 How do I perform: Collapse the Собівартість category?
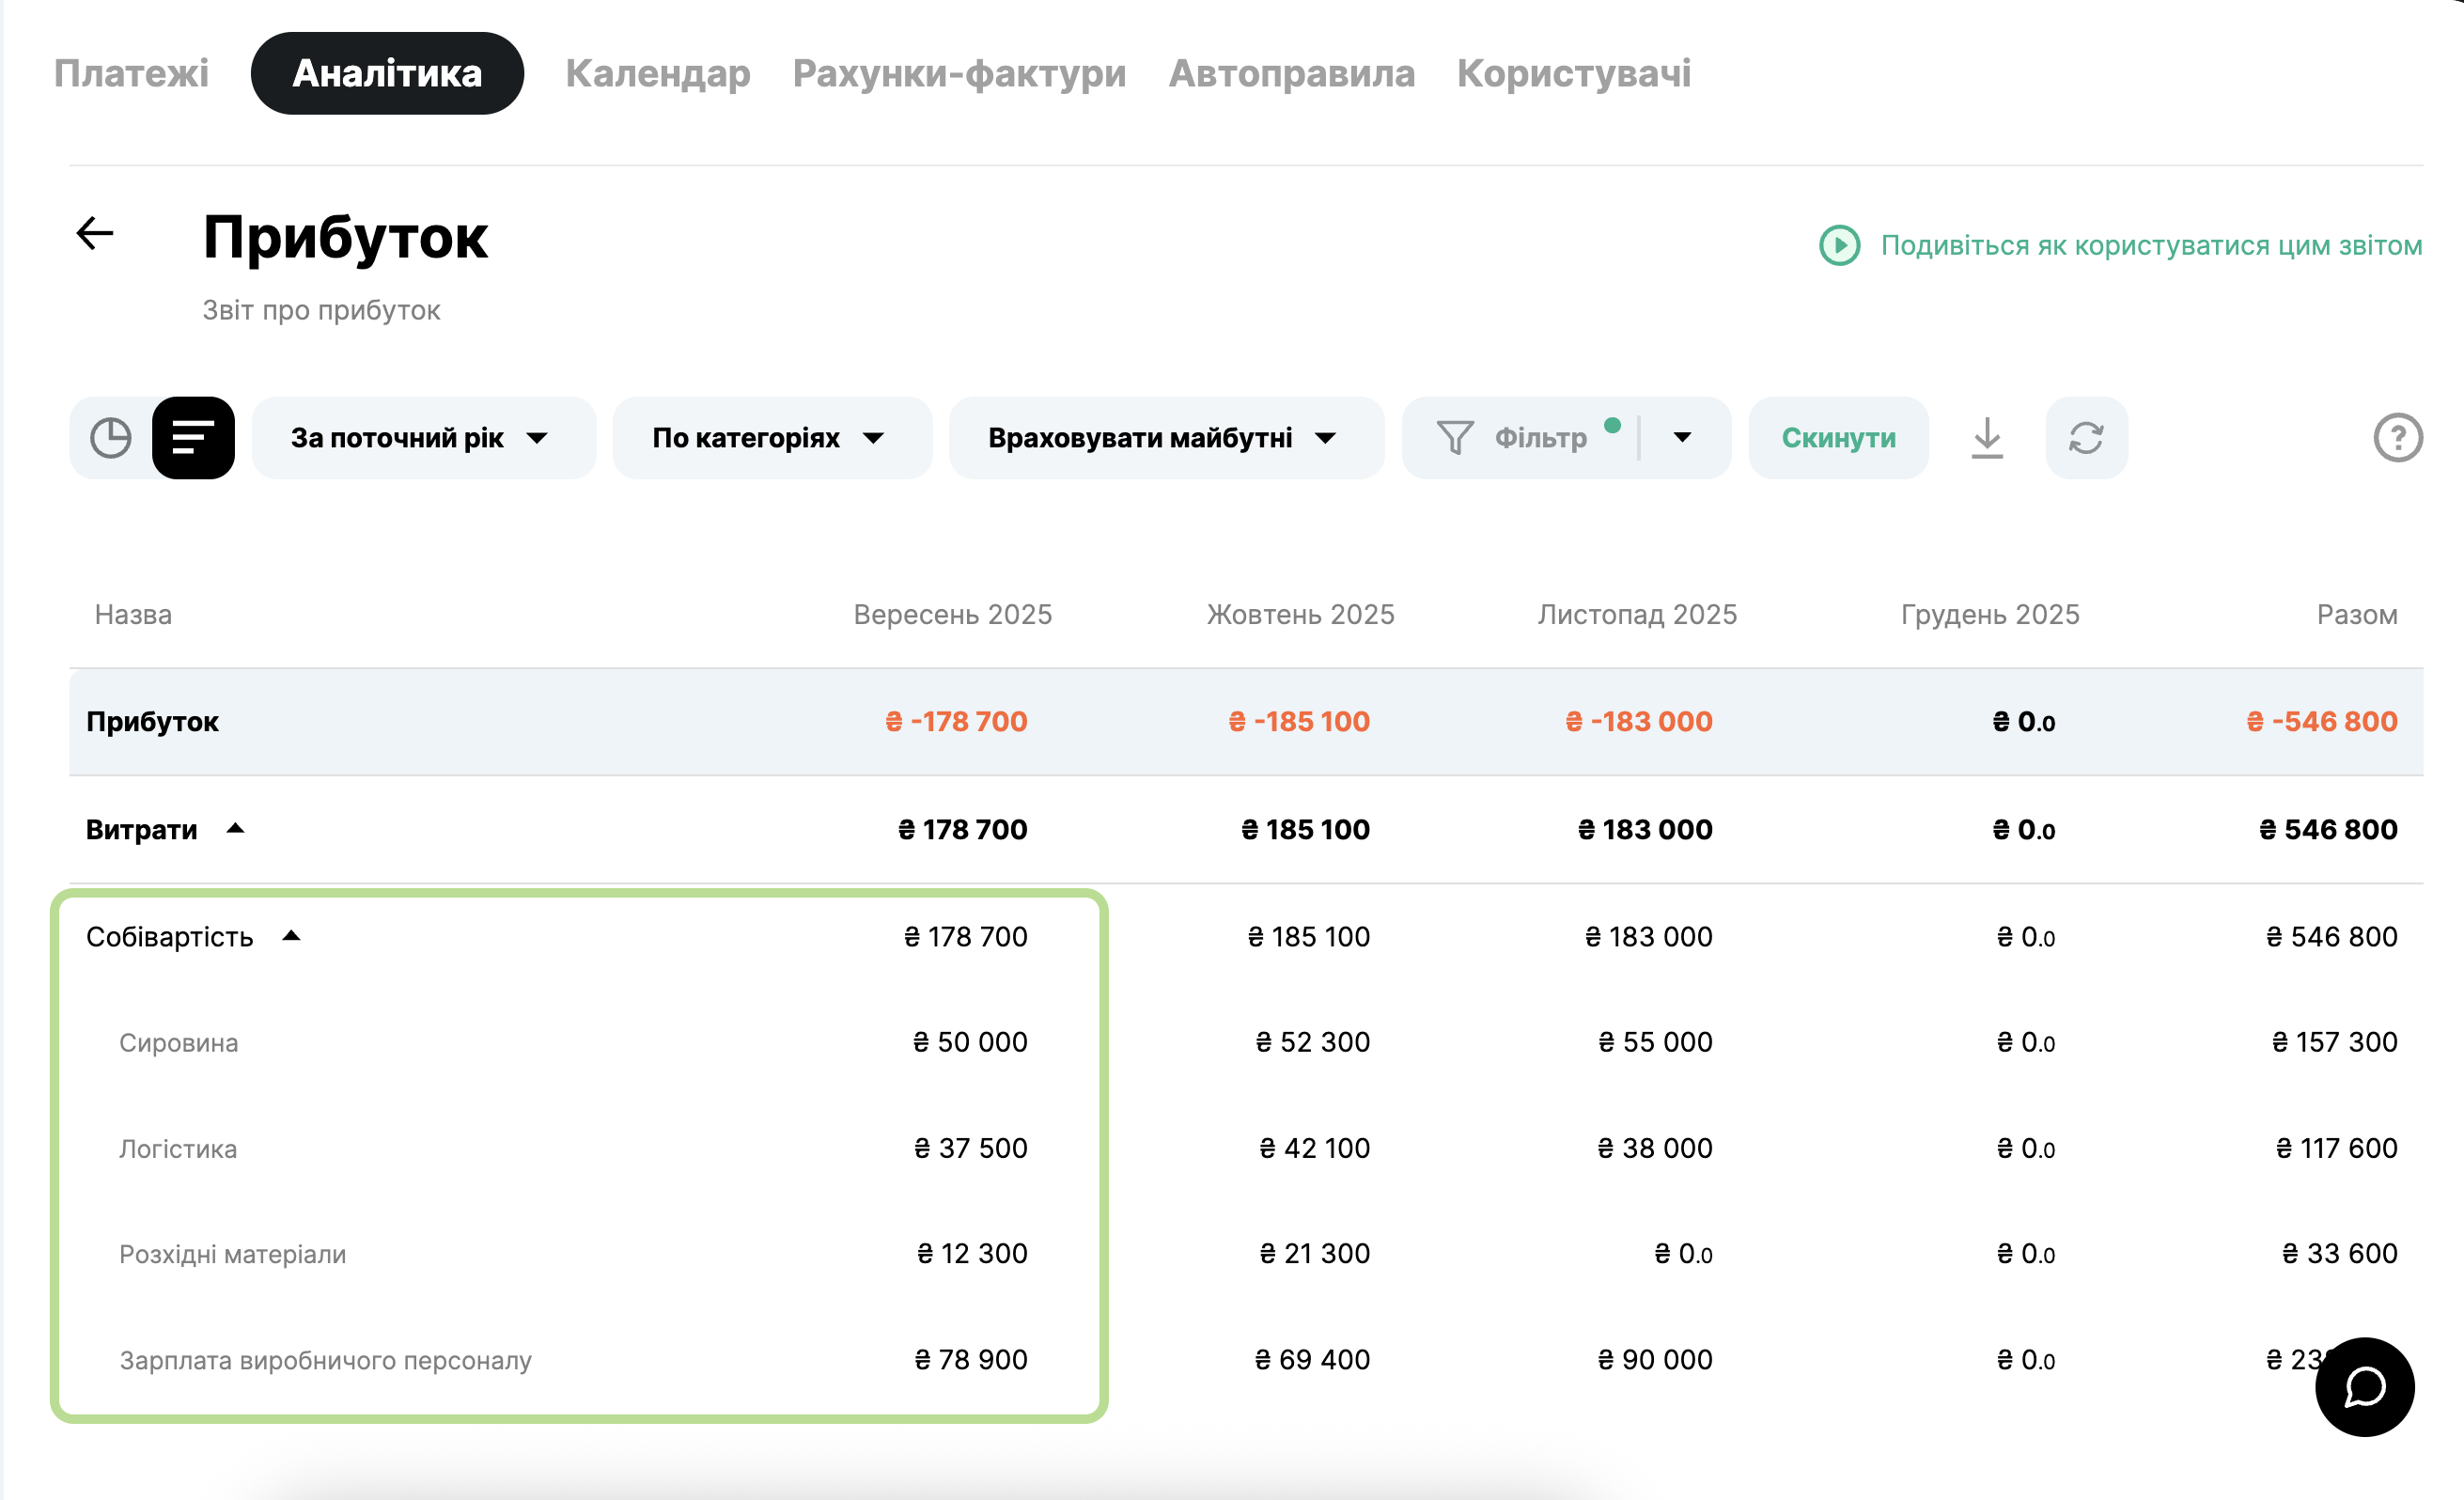coord(291,936)
